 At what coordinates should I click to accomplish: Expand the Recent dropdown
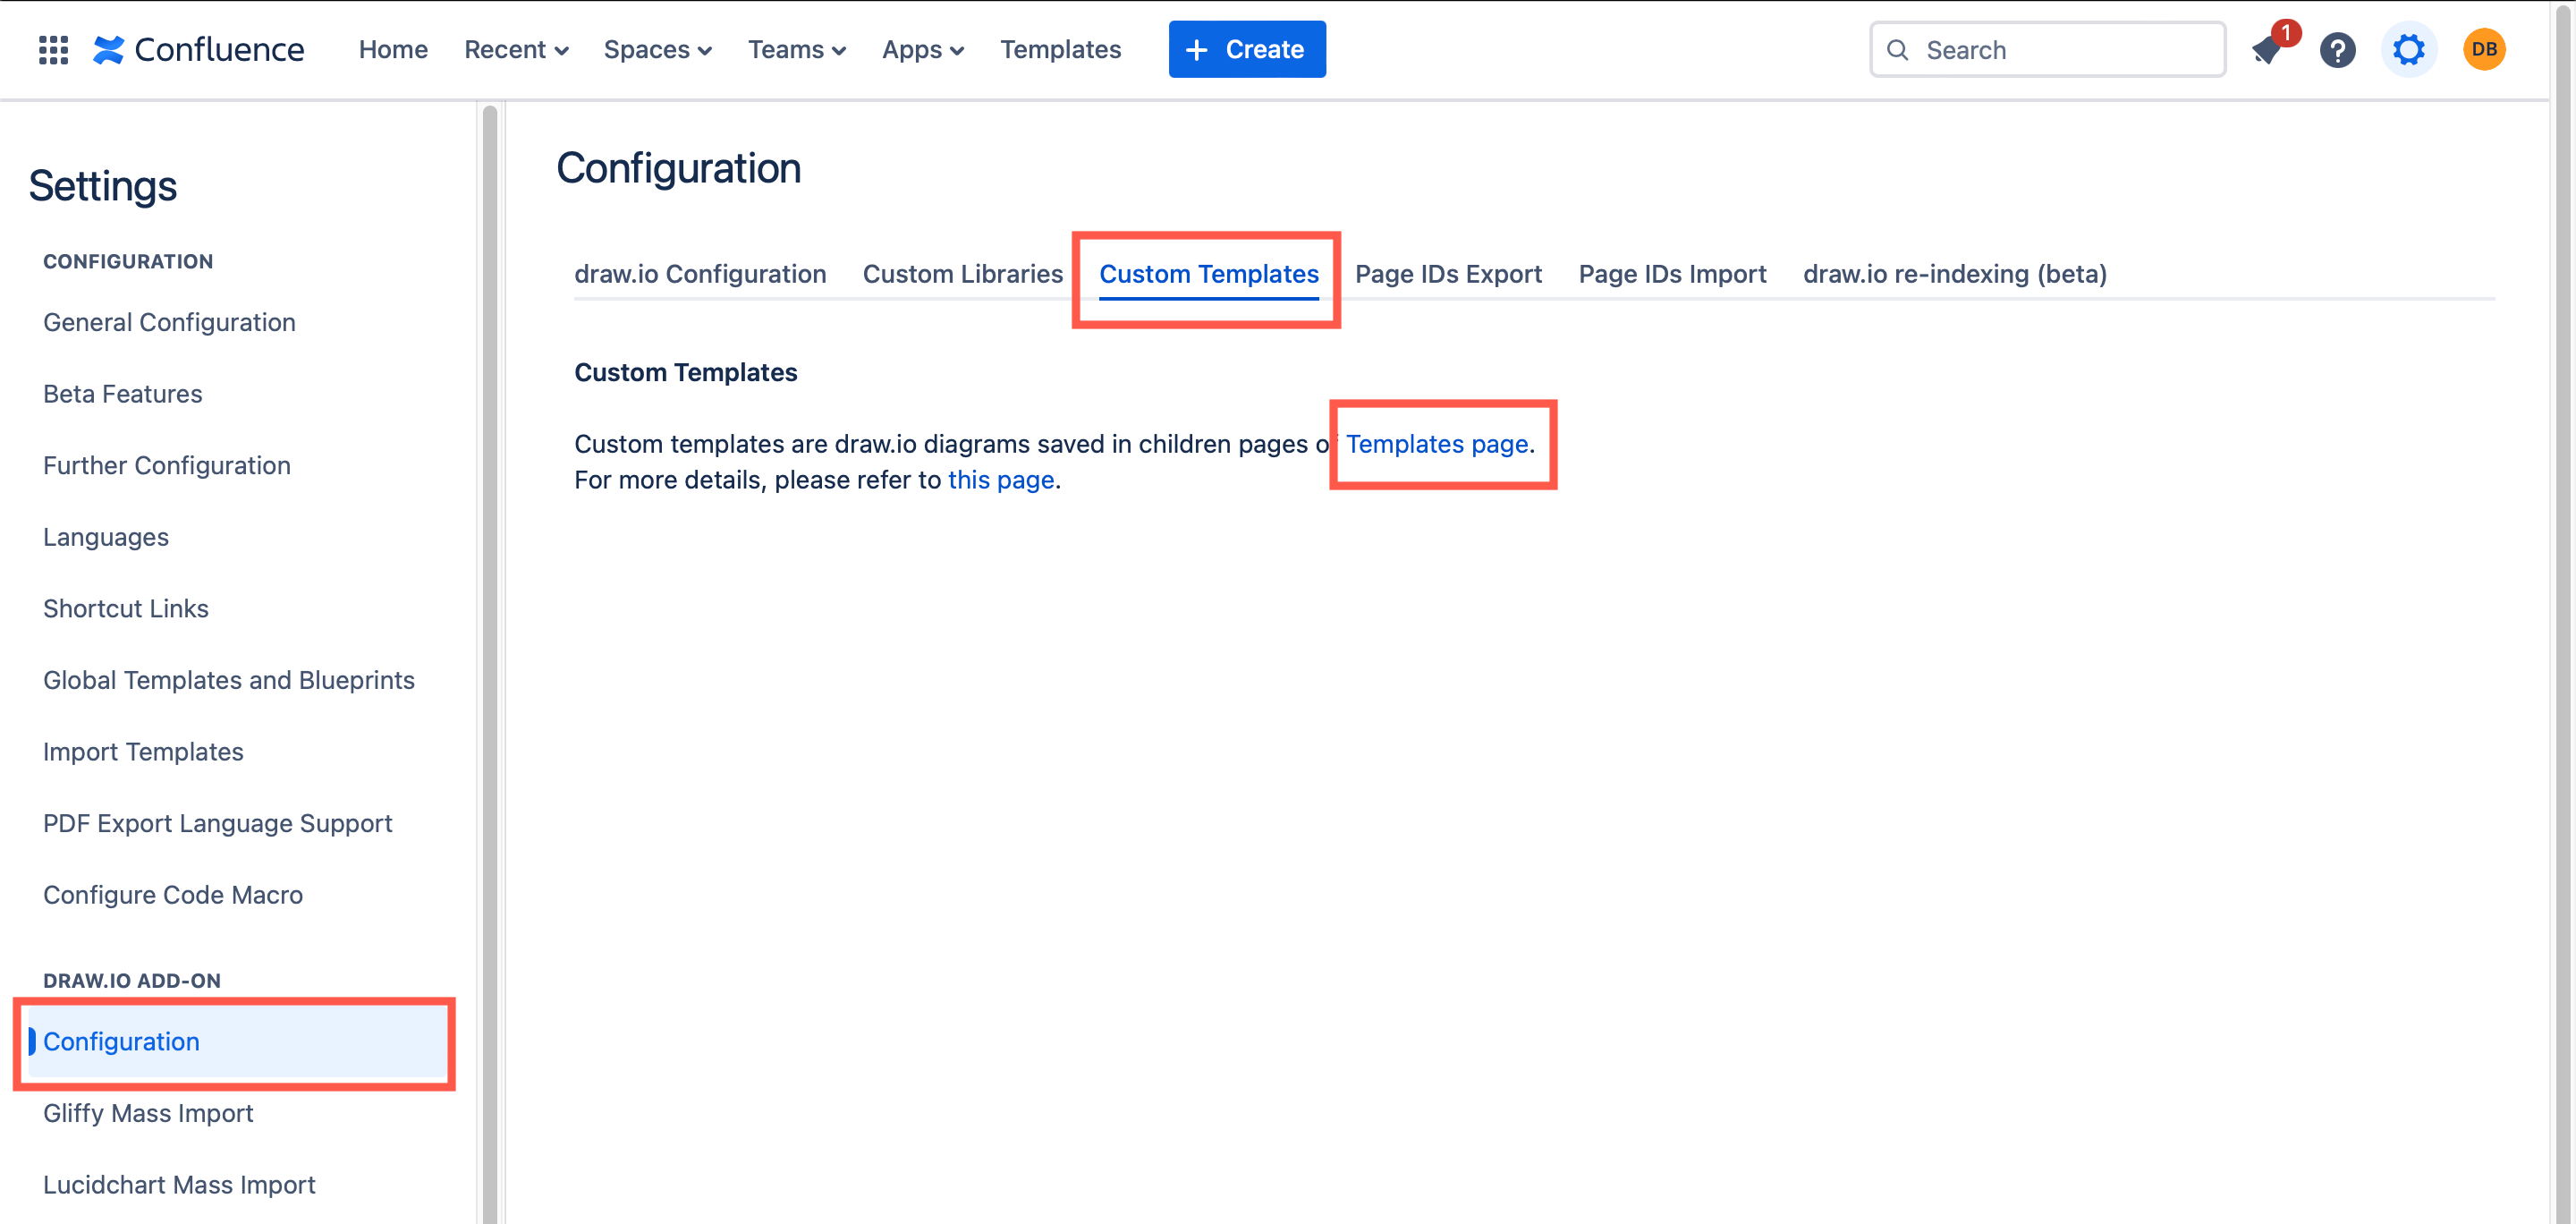coord(516,49)
